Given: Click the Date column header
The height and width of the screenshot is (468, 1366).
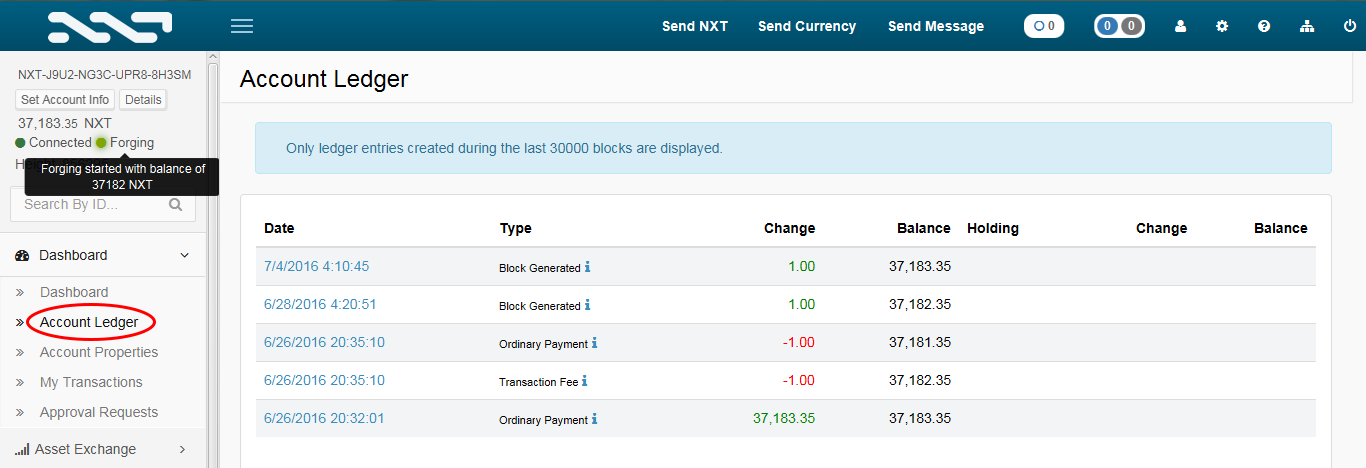Looking at the screenshot, I should (279, 228).
